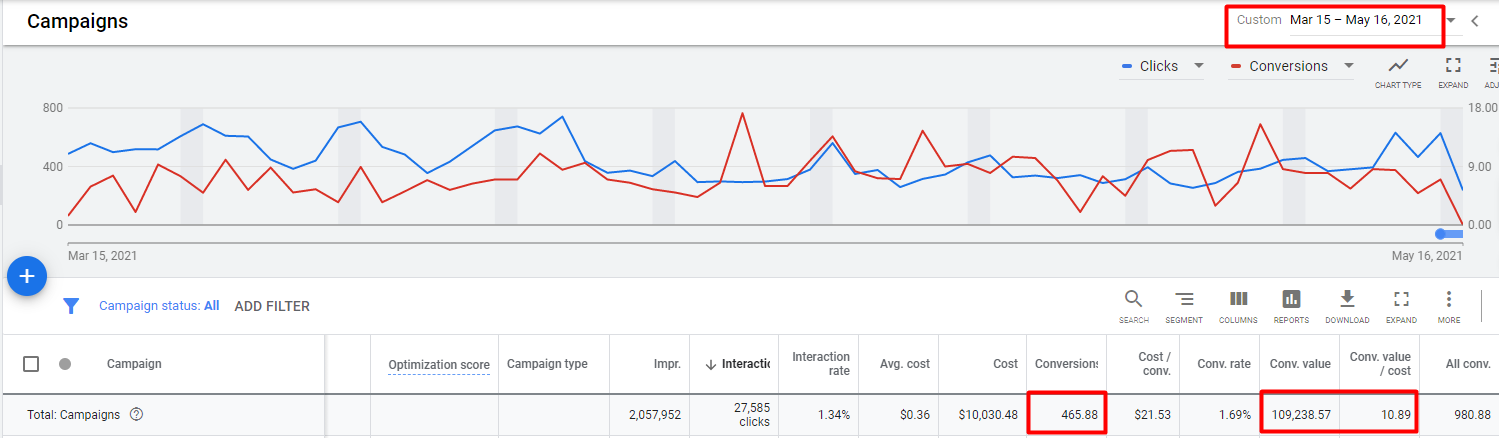Open the Clicks metric dropdown
This screenshot has height=438, width=1499.
point(1163,66)
